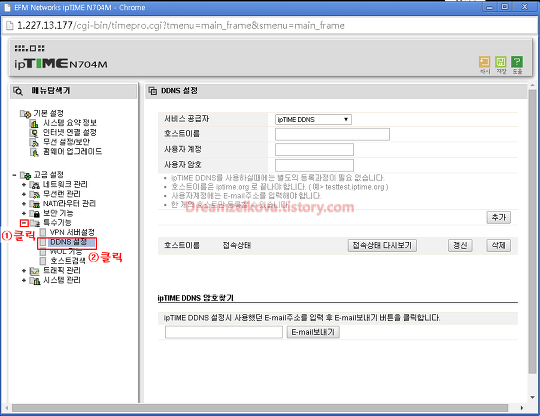The width and height of the screenshot is (540, 416).
Task: Click the orange refresh icon in header
Action: click(485, 62)
